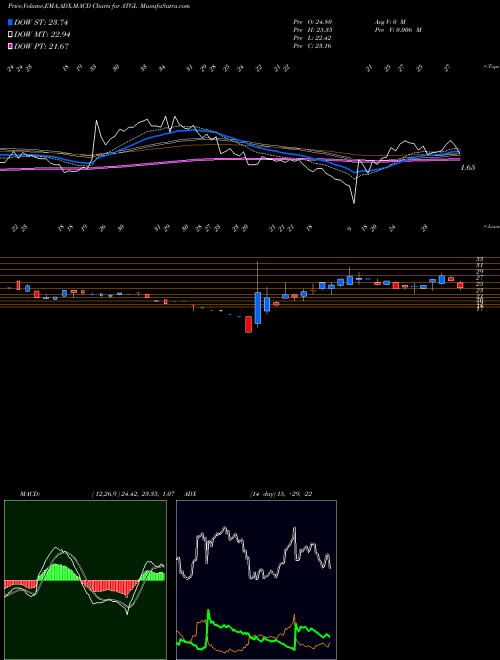Open the ADX indicator chart panel
This screenshot has height=660, width=500.
(x=256, y=580)
